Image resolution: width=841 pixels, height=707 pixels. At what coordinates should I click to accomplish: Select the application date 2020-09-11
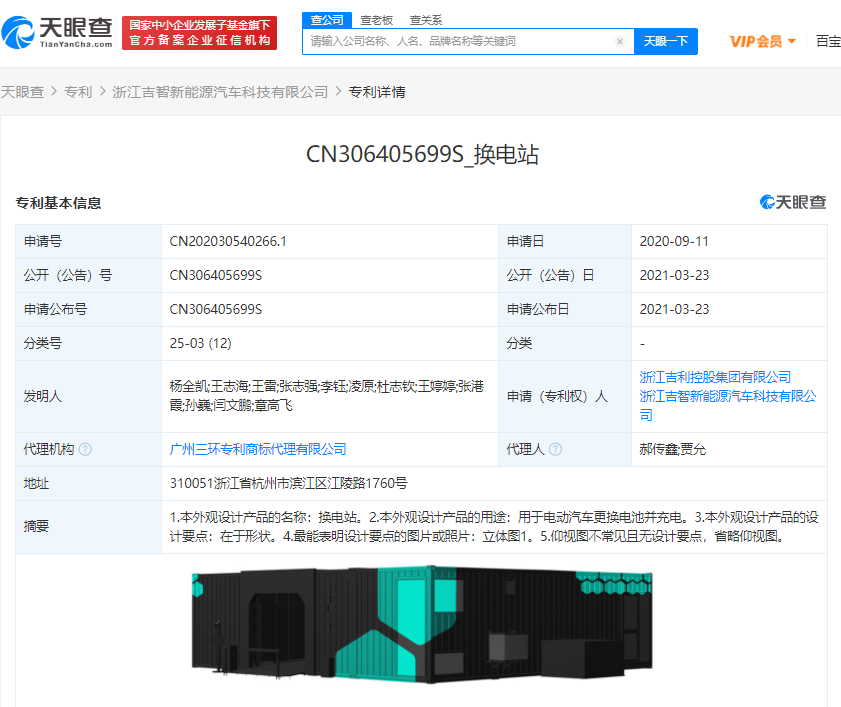pyautogui.click(x=674, y=241)
